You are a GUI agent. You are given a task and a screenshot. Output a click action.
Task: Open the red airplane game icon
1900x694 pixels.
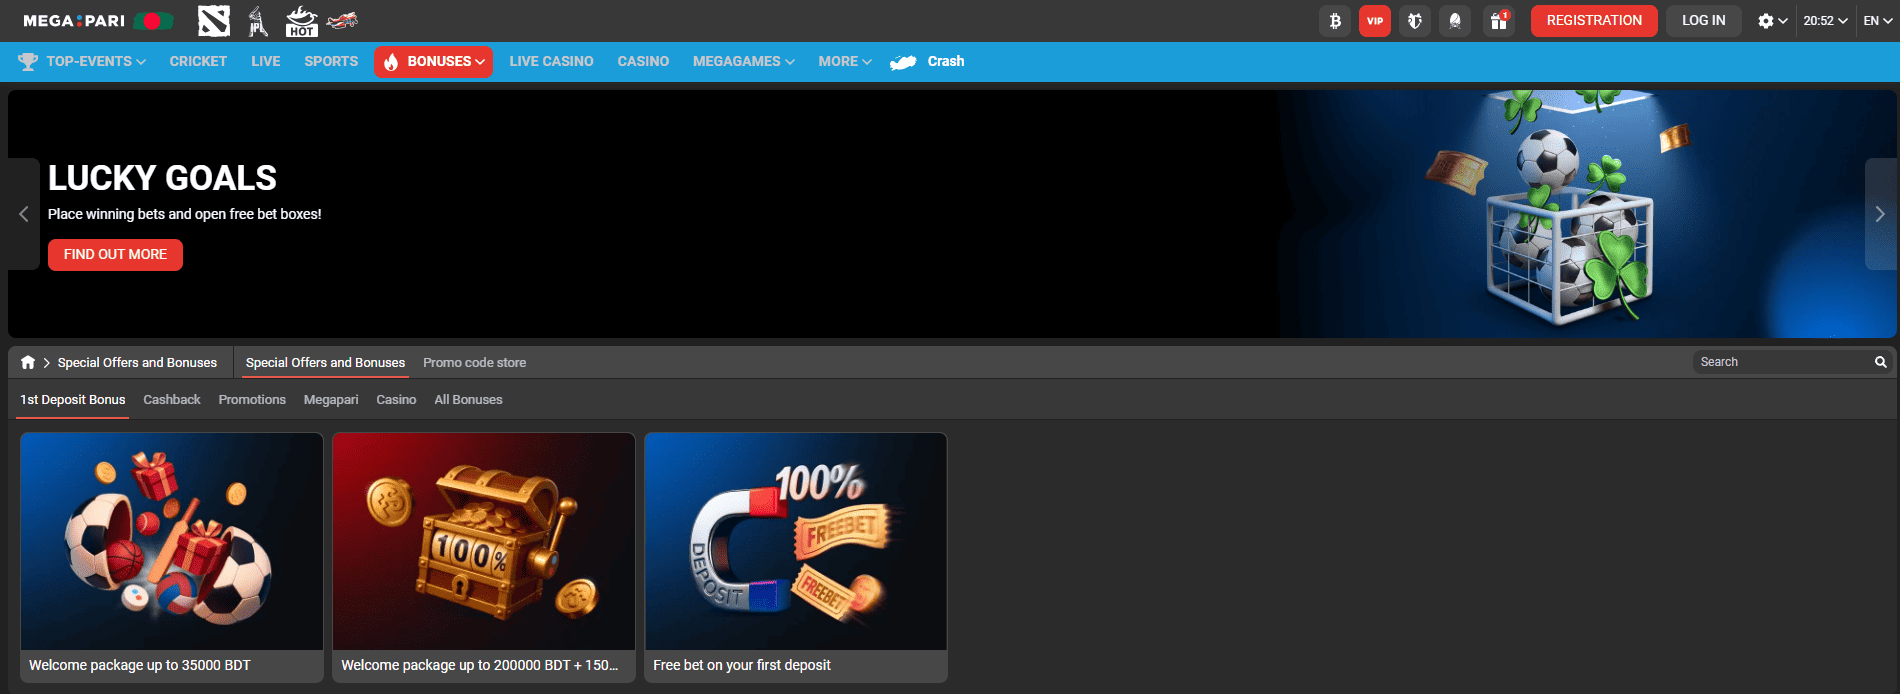(342, 20)
